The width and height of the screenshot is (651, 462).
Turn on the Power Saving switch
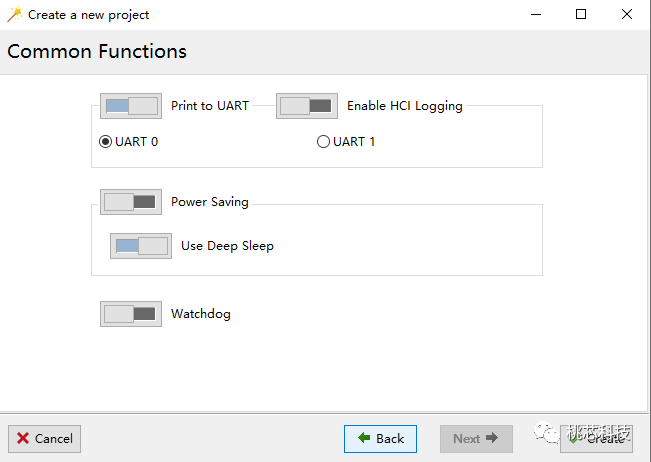(131, 202)
